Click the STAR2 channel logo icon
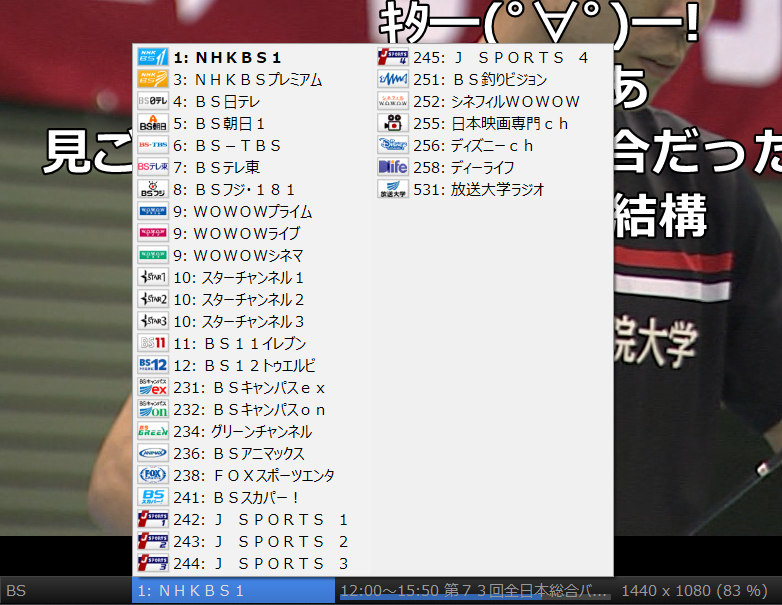The image size is (782, 605). [153, 299]
